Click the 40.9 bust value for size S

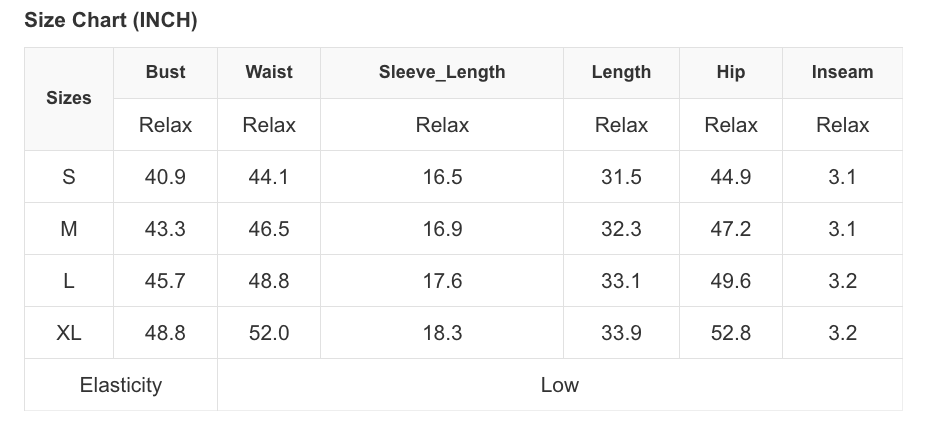tap(165, 177)
